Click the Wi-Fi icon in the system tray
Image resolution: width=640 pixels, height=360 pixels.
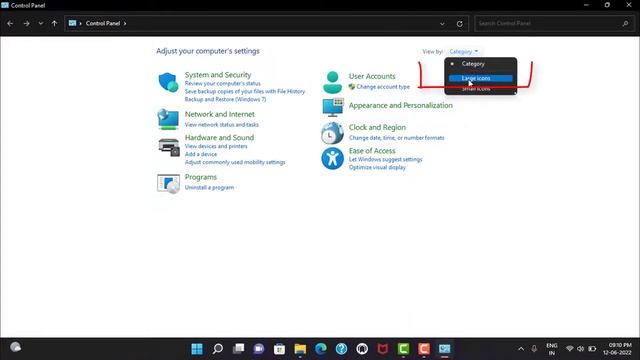pyautogui.click(x=570, y=349)
